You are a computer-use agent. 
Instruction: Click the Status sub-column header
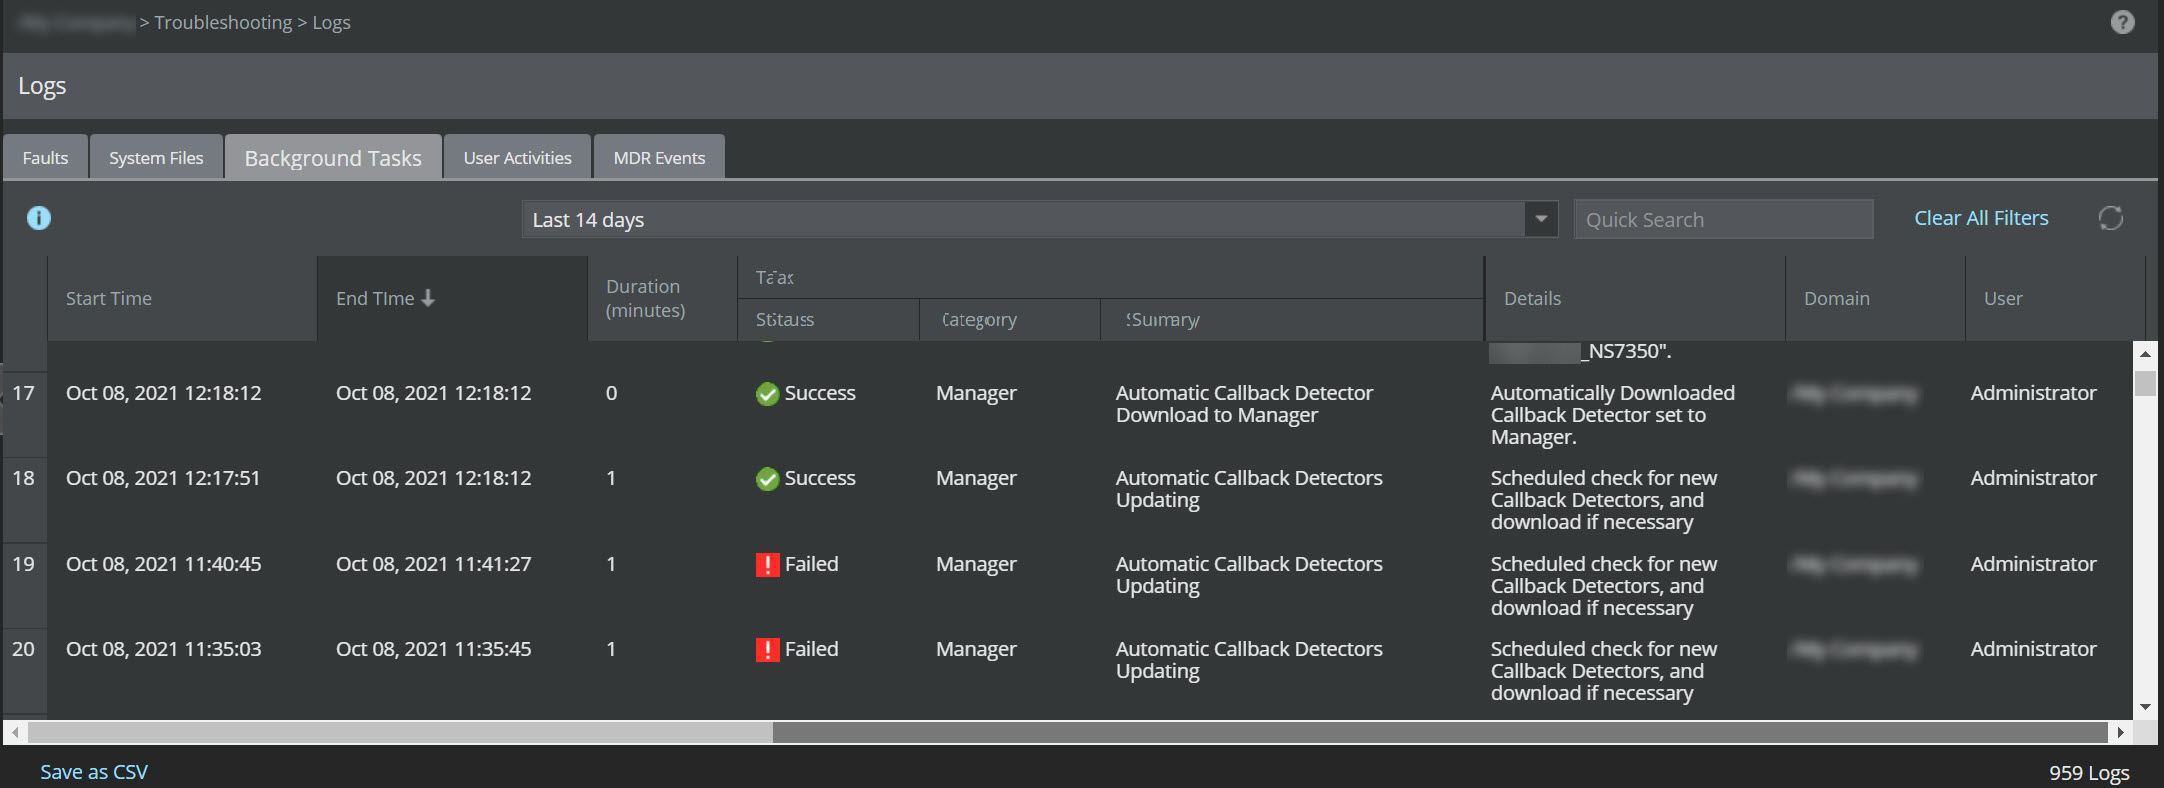828,320
